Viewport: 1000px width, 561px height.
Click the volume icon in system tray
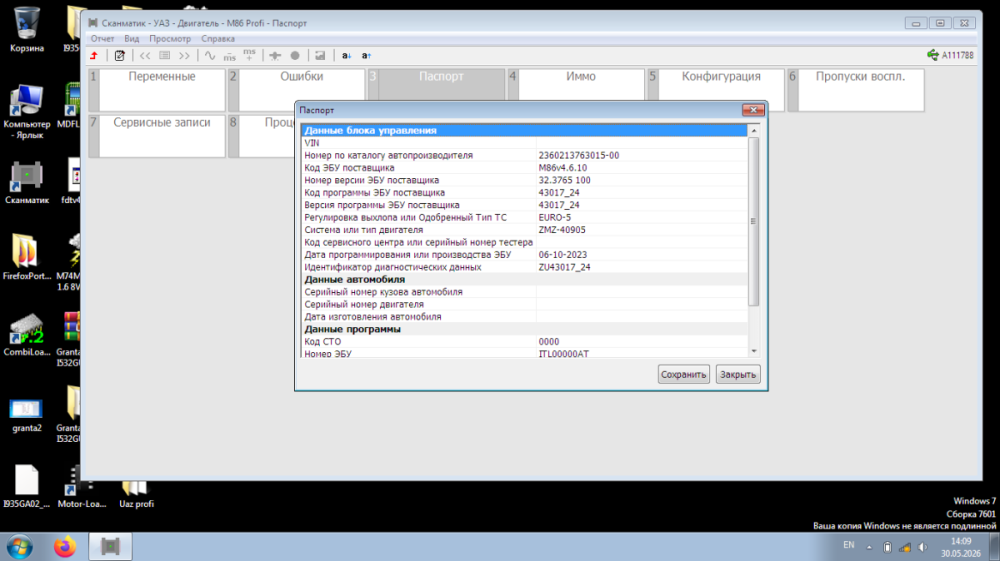[x=923, y=547]
